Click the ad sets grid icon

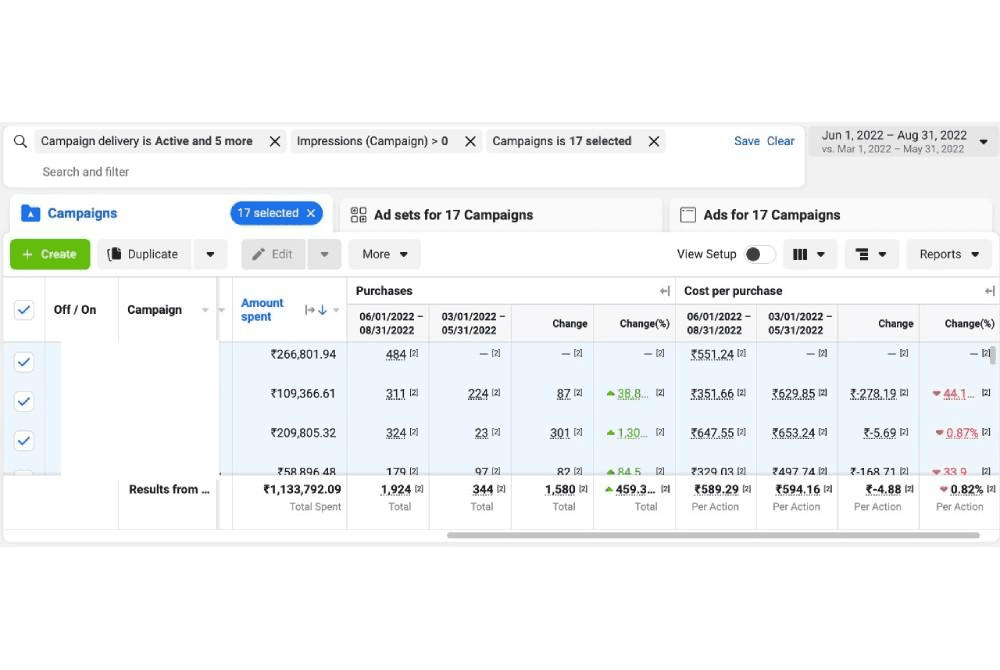(x=358, y=215)
